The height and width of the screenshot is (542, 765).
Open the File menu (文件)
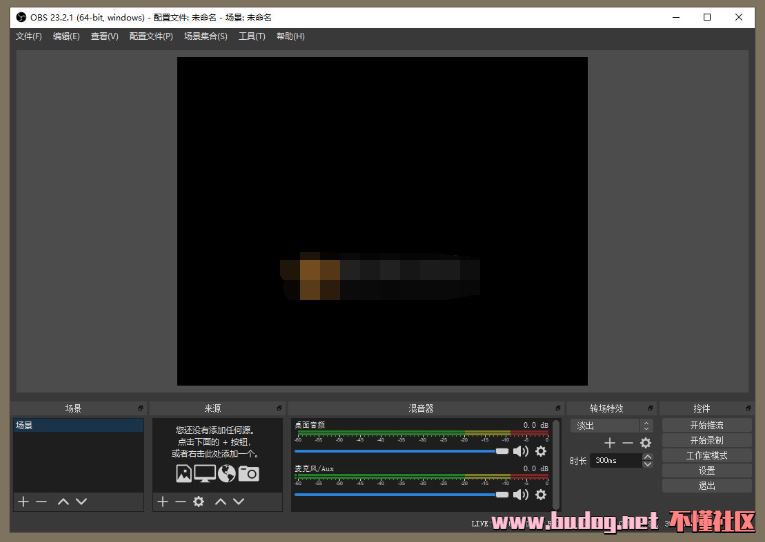click(28, 36)
